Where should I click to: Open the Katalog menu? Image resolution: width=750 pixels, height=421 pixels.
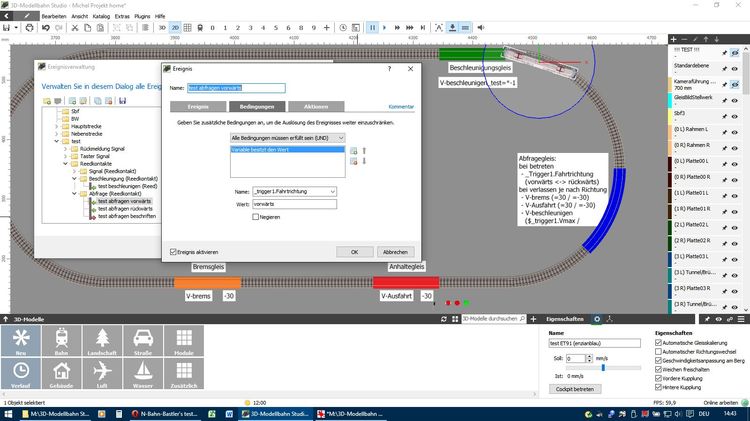[101, 16]
